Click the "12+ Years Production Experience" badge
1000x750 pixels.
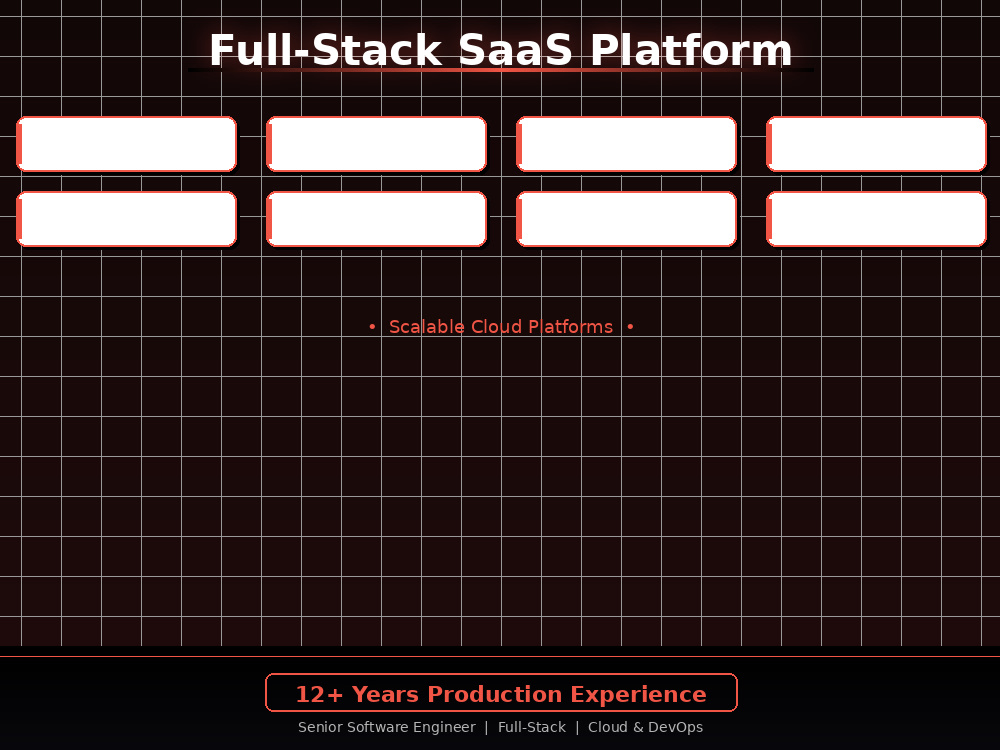(x=501, y=693)
